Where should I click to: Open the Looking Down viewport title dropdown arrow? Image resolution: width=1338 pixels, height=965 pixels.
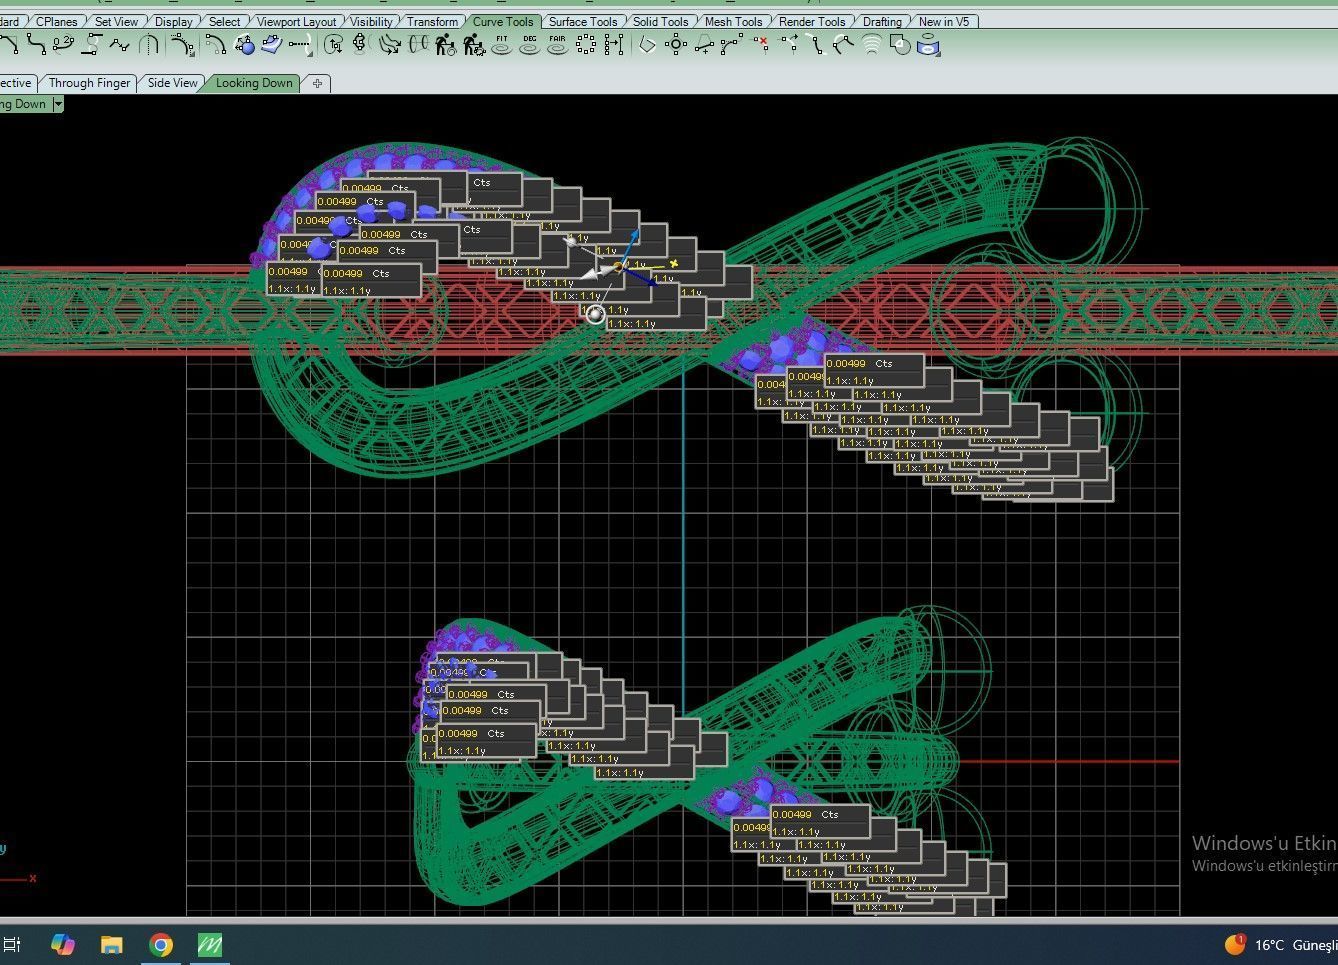tap(57, 104)
